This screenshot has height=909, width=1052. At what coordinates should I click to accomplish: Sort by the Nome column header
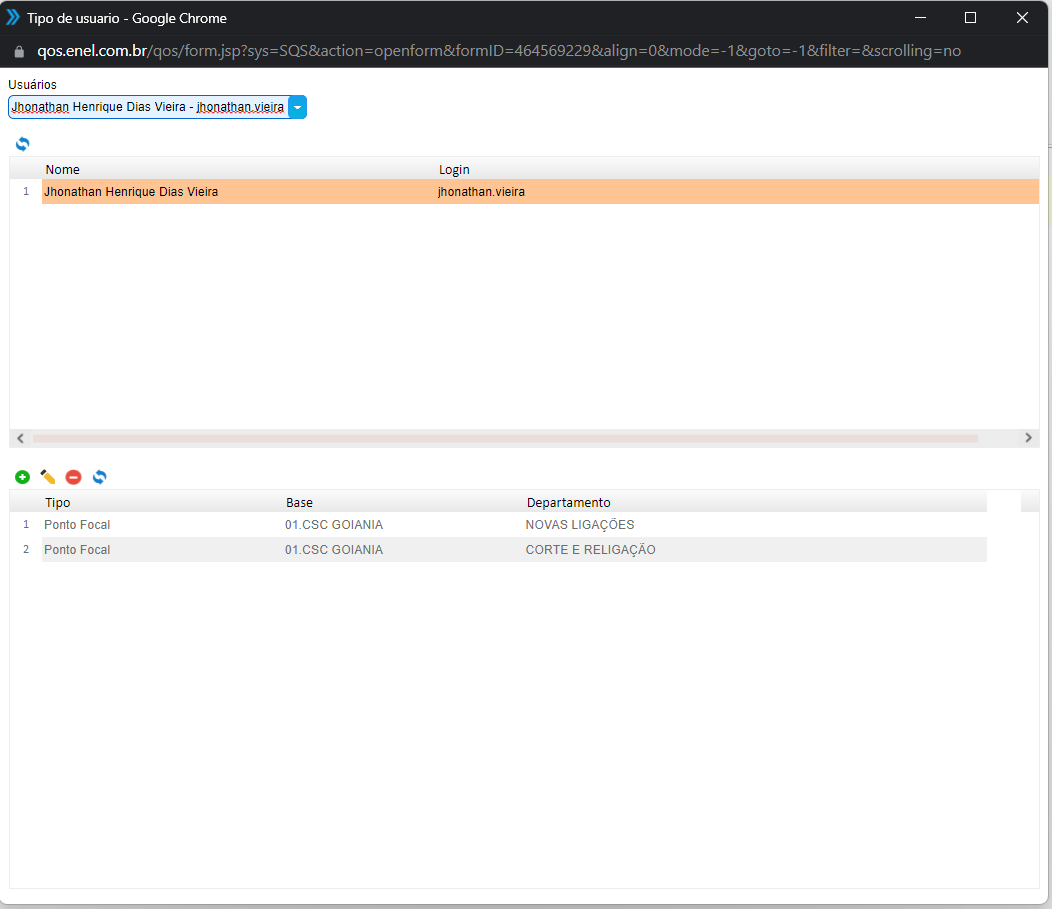[63, 170]
